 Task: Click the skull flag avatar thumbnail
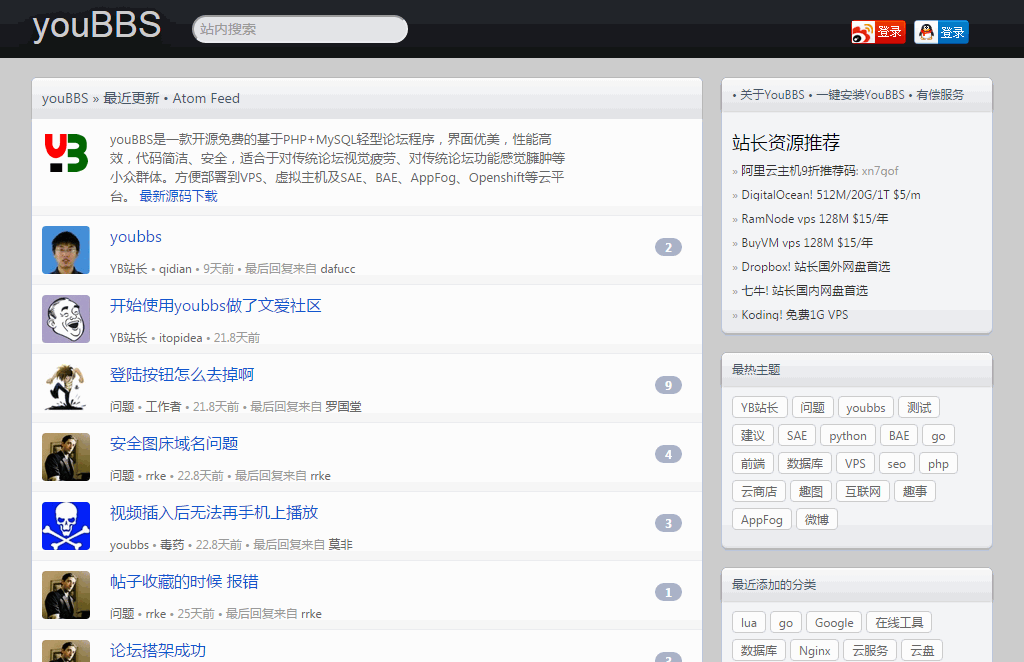tap(65, 520)
